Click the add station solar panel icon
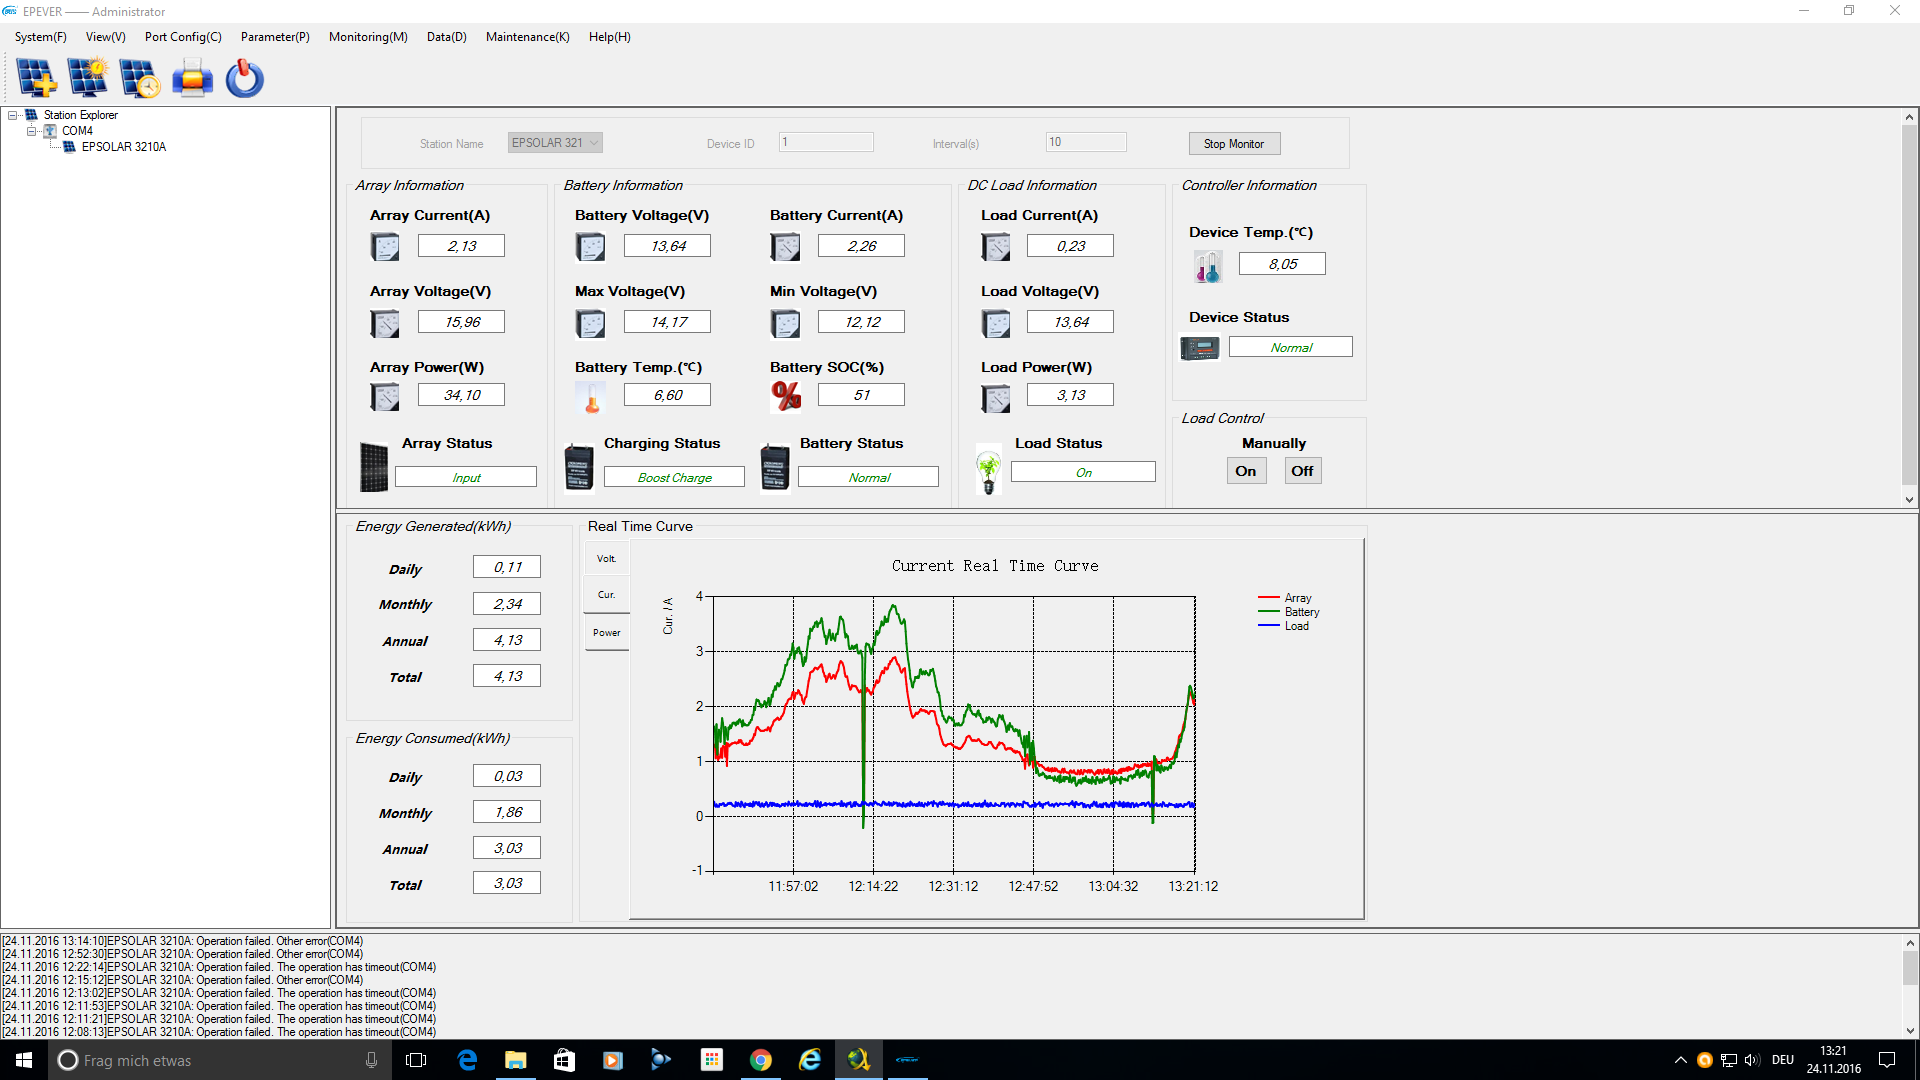The height and width of the screenshot is (1080, 1920). [37, 78]
